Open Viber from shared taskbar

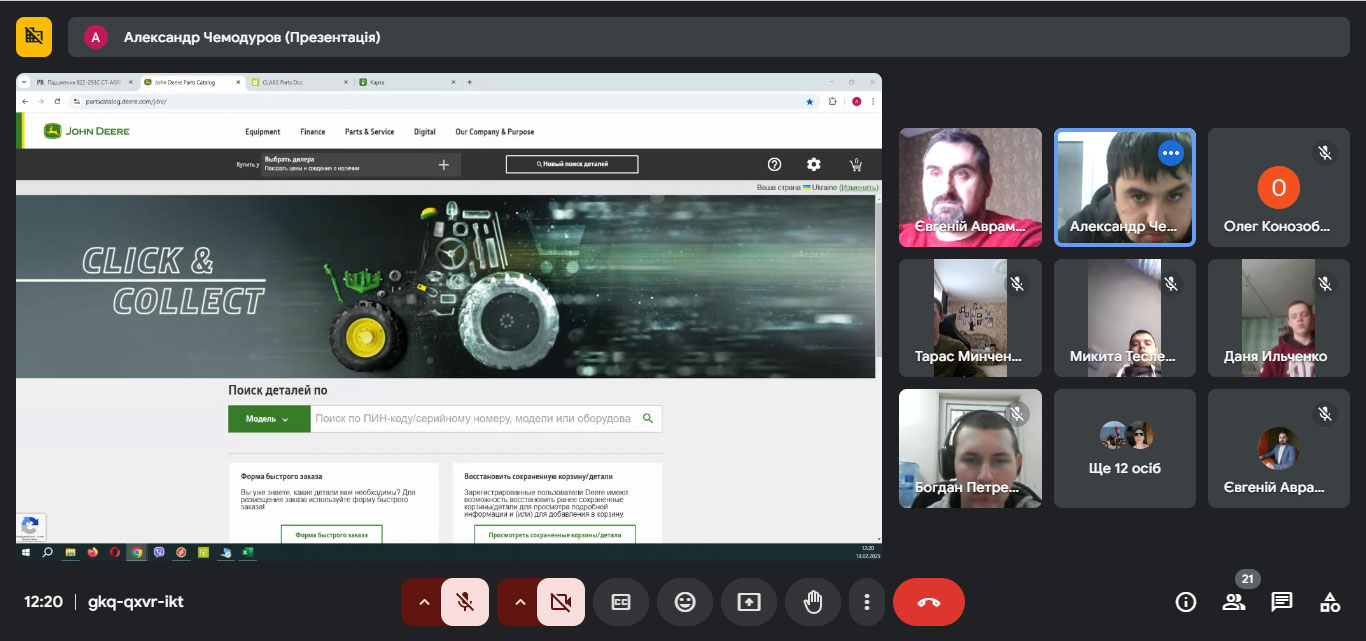(159, 551)
